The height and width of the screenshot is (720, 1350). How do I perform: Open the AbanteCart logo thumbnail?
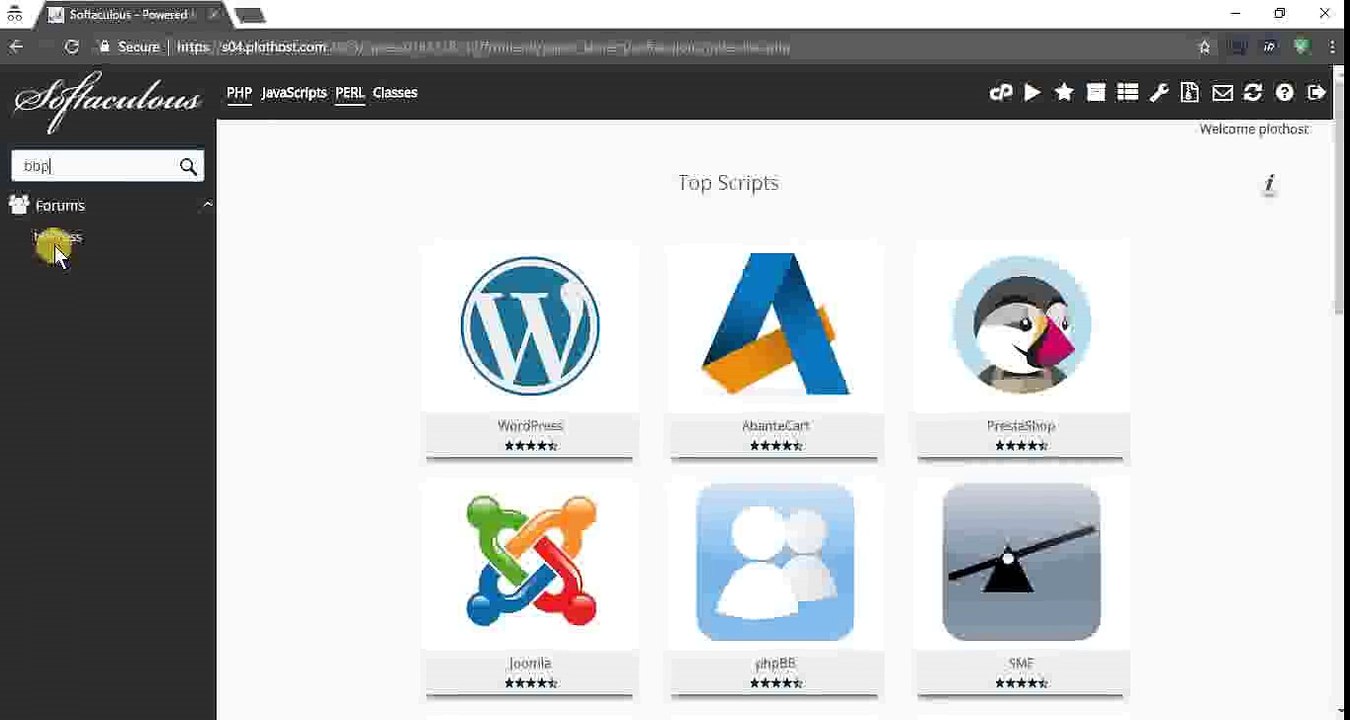coord(775,325)
